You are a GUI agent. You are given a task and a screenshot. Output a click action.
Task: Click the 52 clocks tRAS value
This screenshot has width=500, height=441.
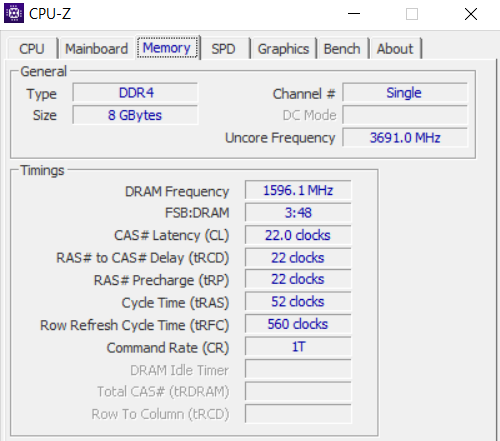tap(298, 301)
